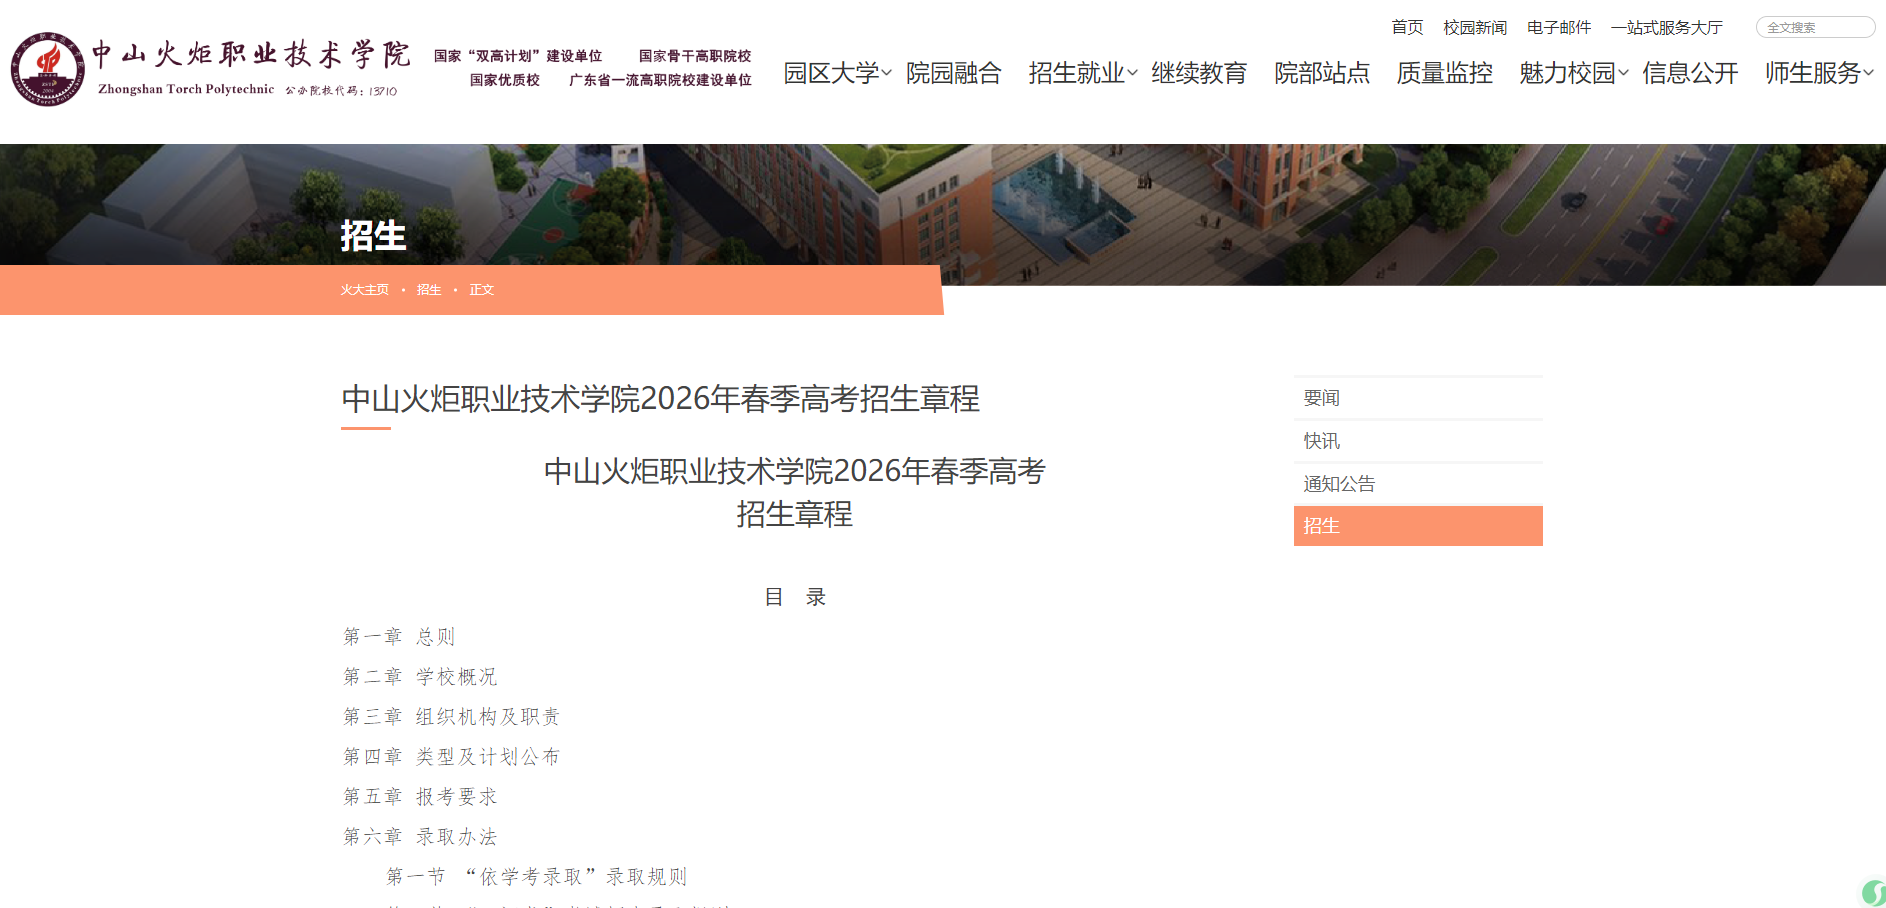Open 信息公开 in the navigation bar

[1688, 73]
